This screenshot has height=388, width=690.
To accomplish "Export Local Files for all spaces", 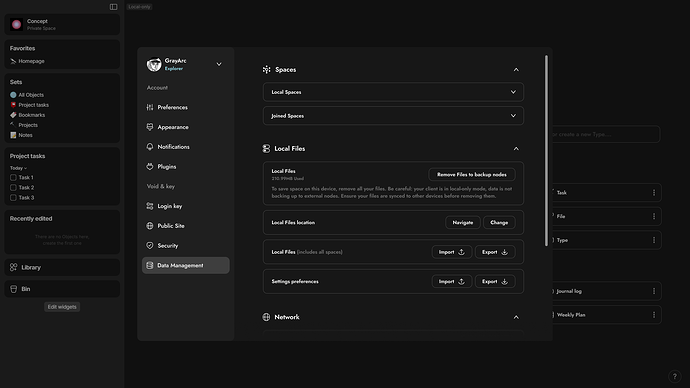I will [495, 252].
